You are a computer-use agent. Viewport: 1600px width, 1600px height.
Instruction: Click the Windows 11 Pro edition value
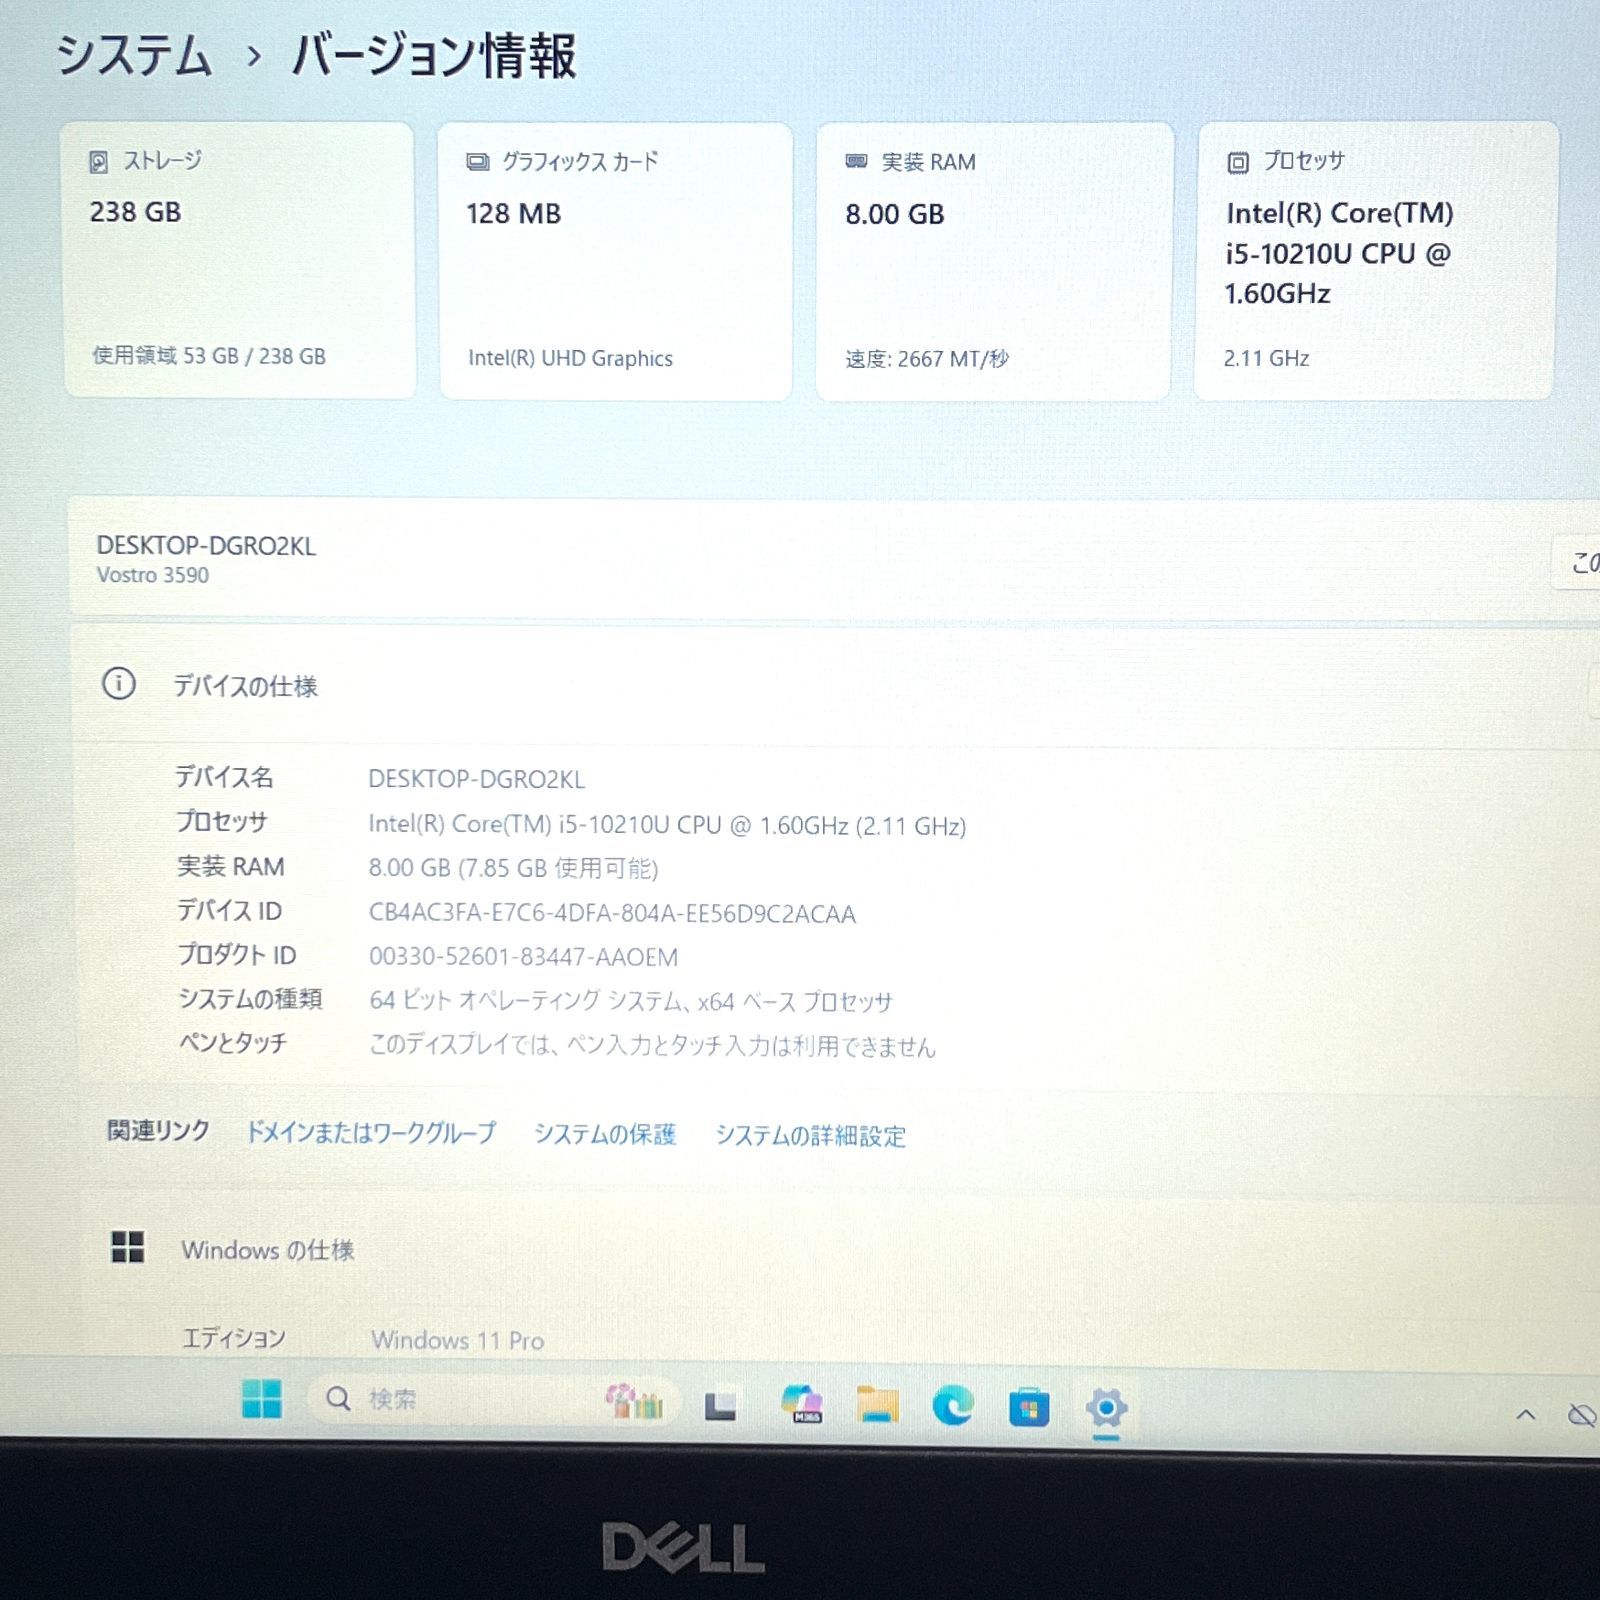click(458, 1340)
